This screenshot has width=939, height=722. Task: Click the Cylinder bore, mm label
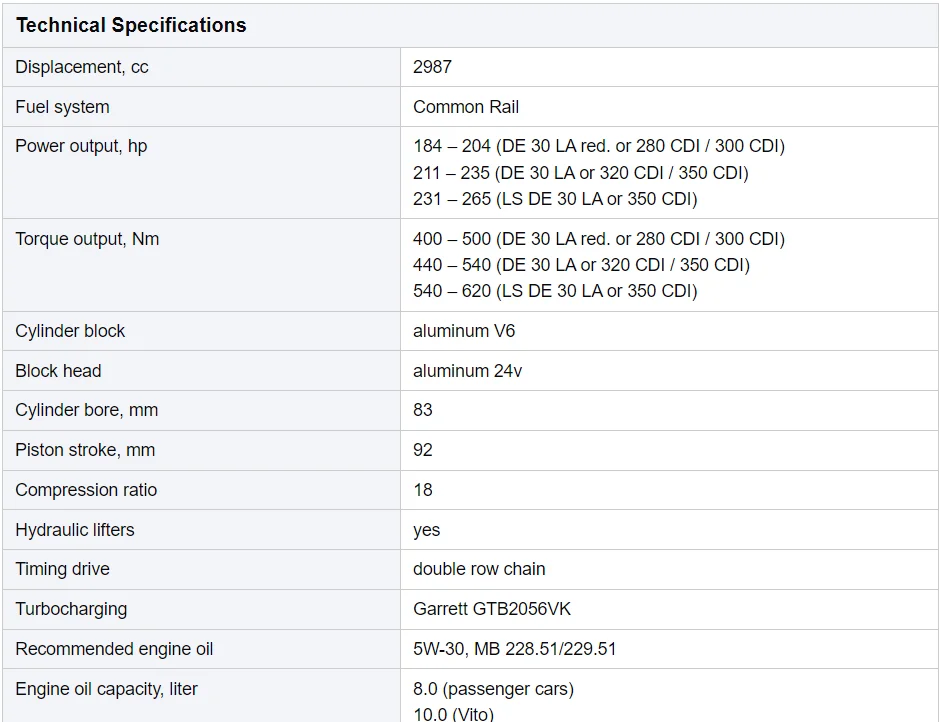[x=87, y=410]
